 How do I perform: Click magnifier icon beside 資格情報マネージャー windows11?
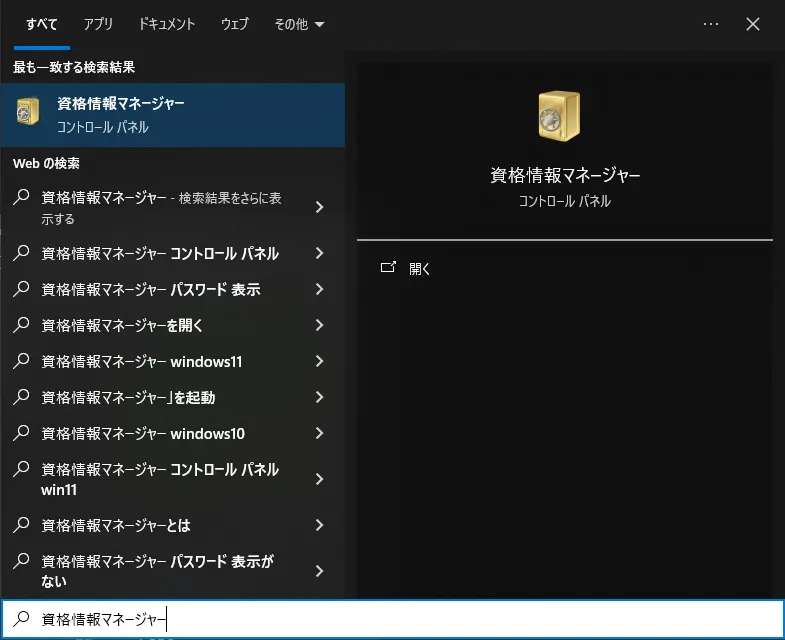click(x=21, y=361)
